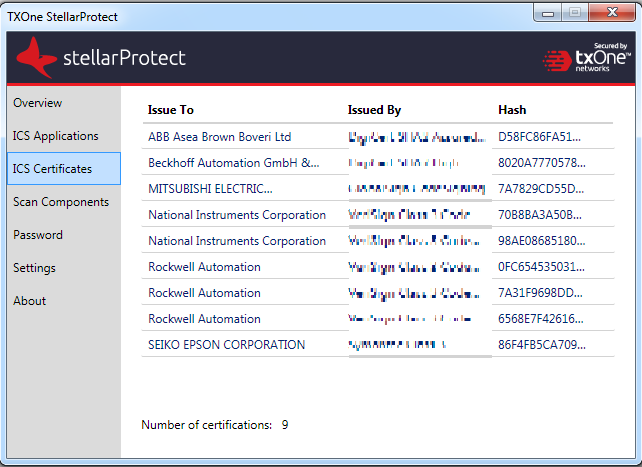The height and width of the screenshot is (467, 642).
Task: Sort by the Hash column header
Action: [x=512, y=110]
